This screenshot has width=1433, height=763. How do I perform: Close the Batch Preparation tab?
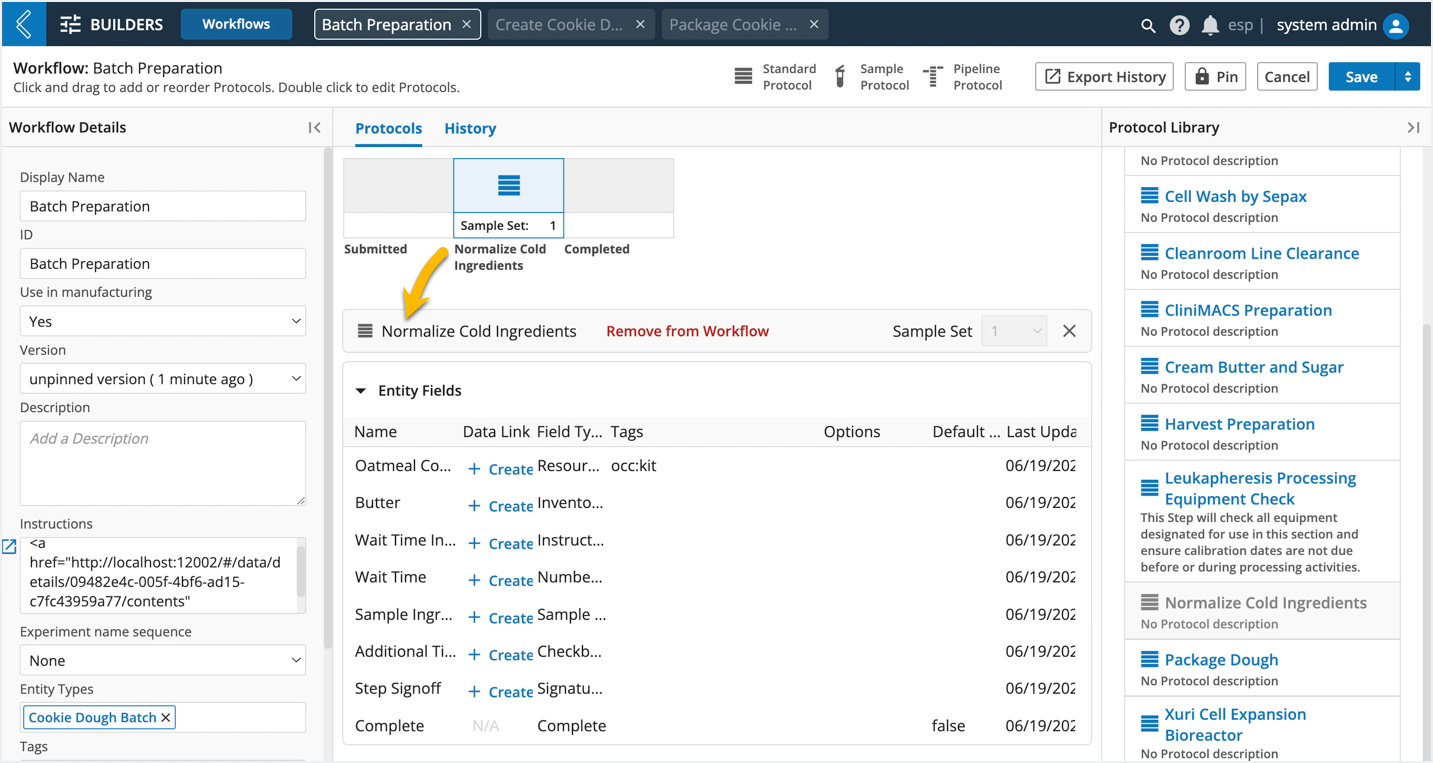pyautogui.click(x=467, y=24)
